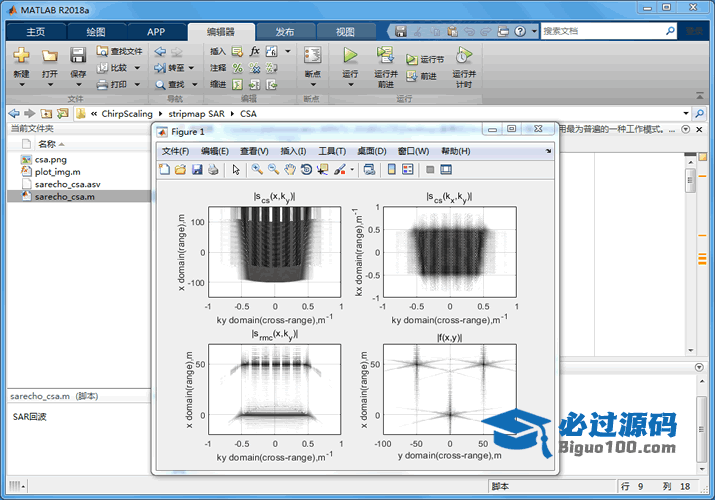Click Find Files icon in ribbon
This screenshot has width=715, height=500.
point(103,51)
